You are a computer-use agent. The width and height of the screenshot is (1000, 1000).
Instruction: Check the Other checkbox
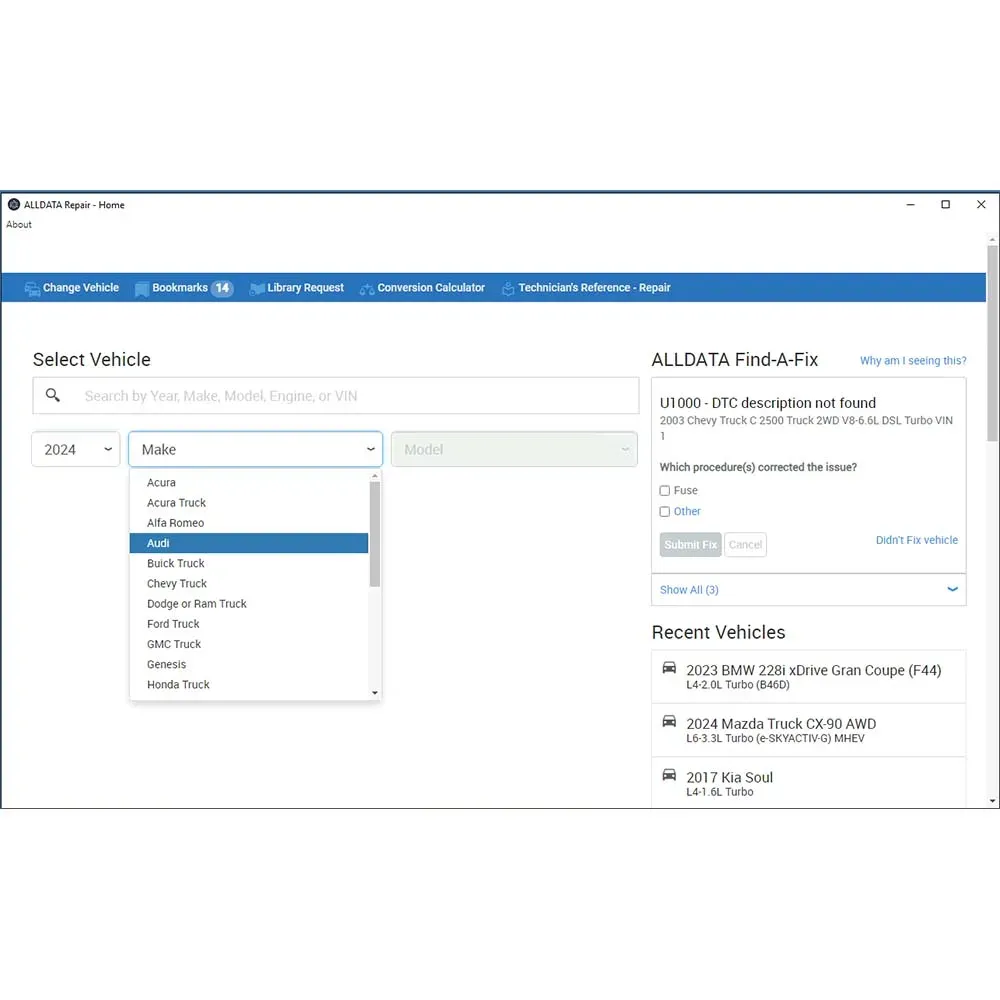(665, 512)
